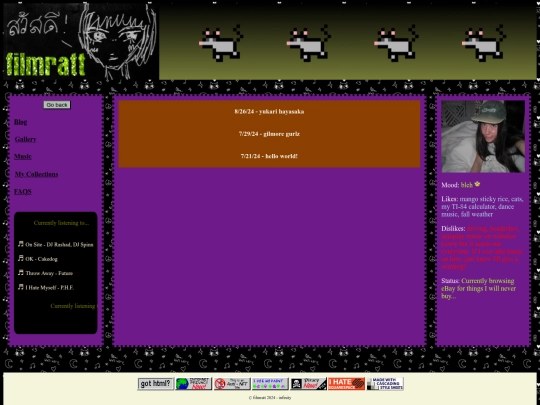The height and width of the screenshot is (405, 540).
Task: Click the Status text about browsing eBay
Action: 479,288
